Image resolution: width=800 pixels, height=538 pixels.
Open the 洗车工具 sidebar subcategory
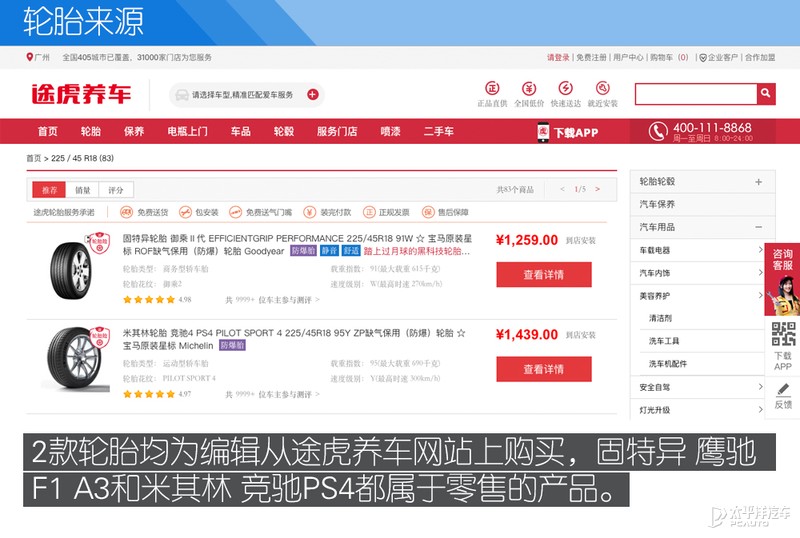[x=664, y=340]
